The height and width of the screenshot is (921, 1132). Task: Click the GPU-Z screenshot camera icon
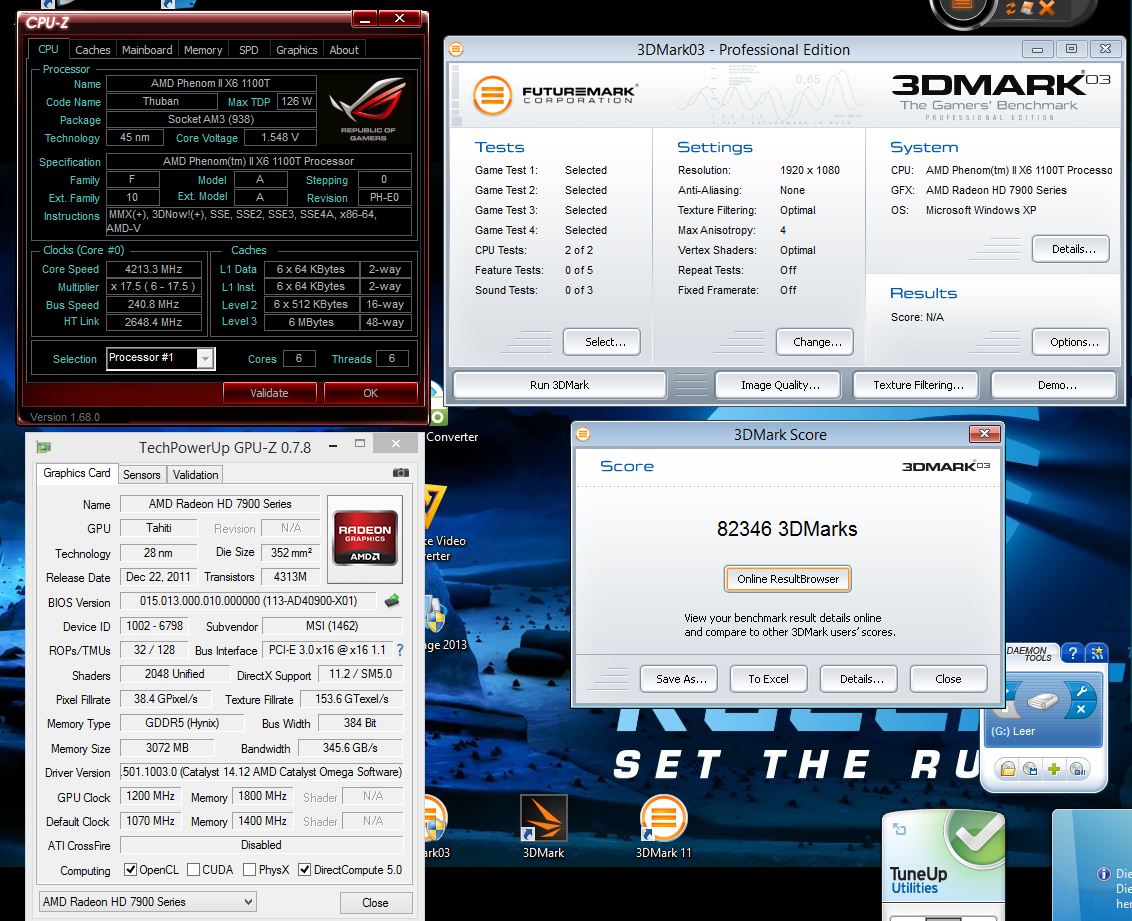pos(401,473)
